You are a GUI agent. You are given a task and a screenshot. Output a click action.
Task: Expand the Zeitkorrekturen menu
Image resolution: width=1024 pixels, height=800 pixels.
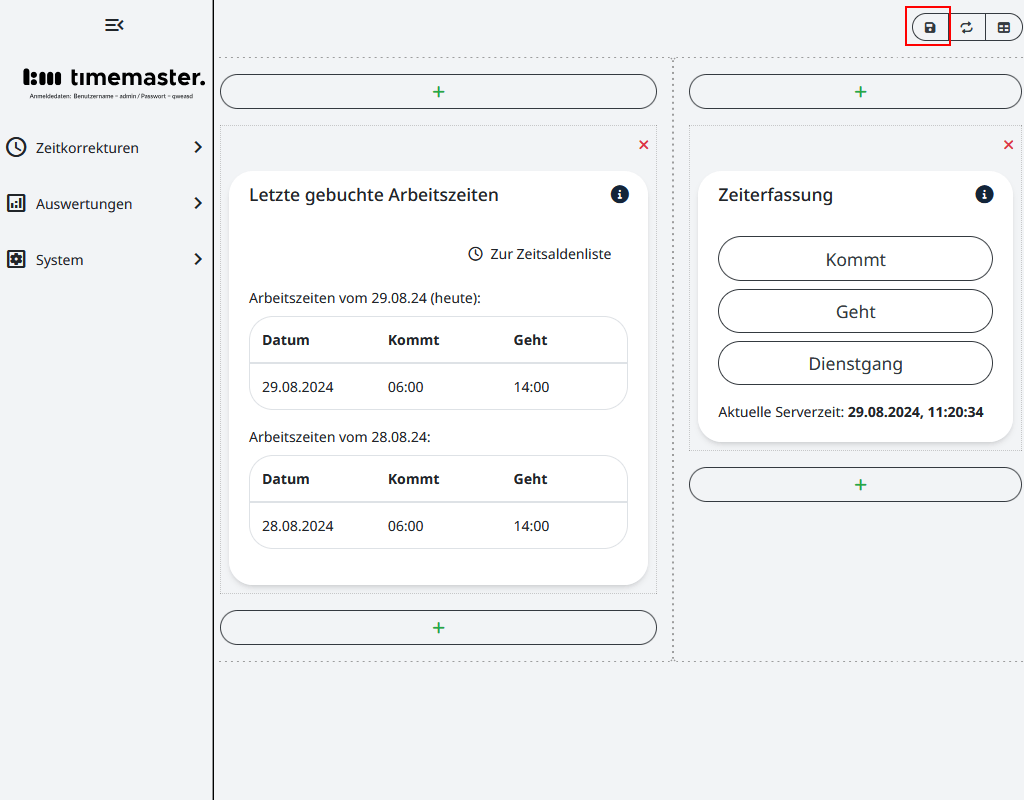pos(198,147)
